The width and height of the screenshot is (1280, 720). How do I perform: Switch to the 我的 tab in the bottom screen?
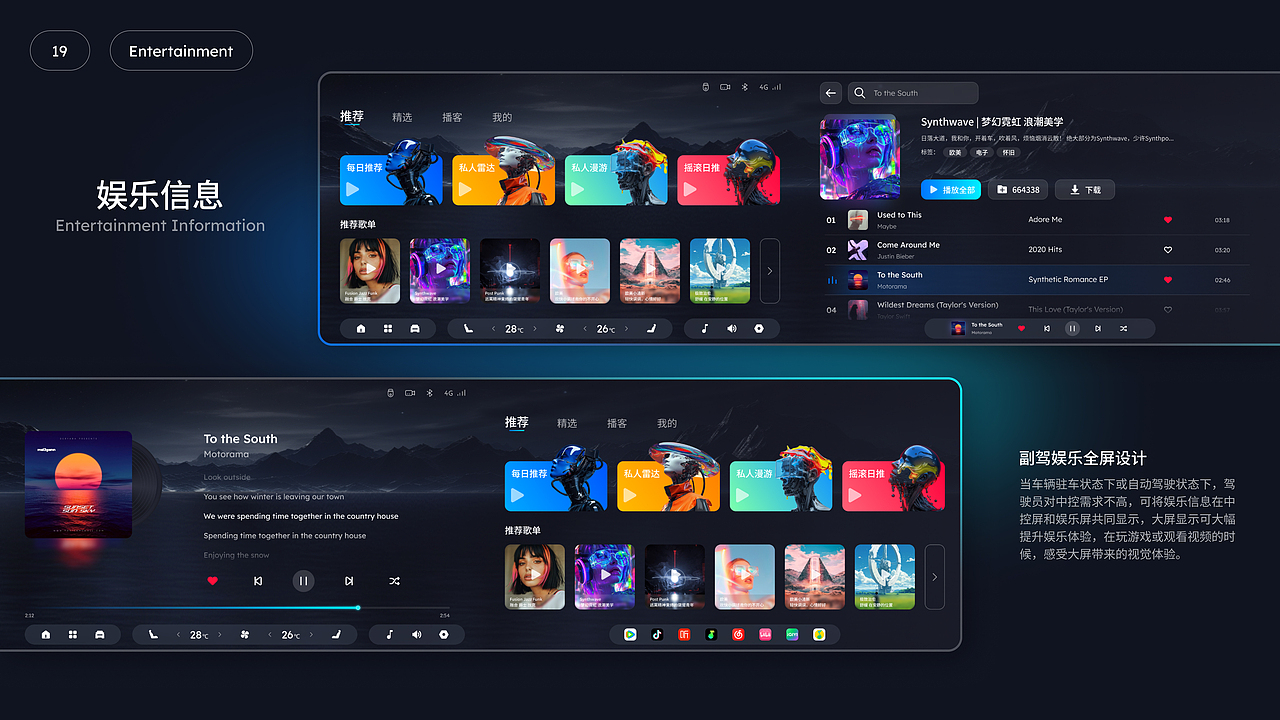[x=667, y=423]
